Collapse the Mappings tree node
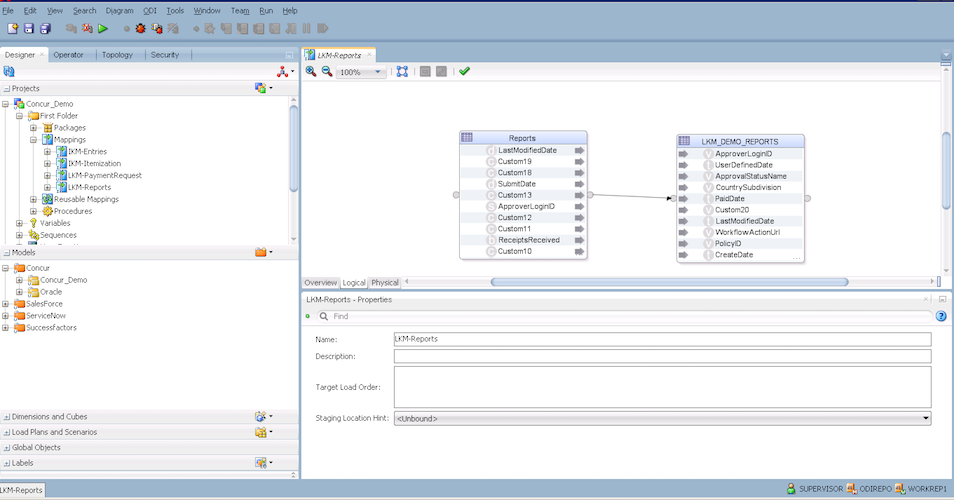 33,139
